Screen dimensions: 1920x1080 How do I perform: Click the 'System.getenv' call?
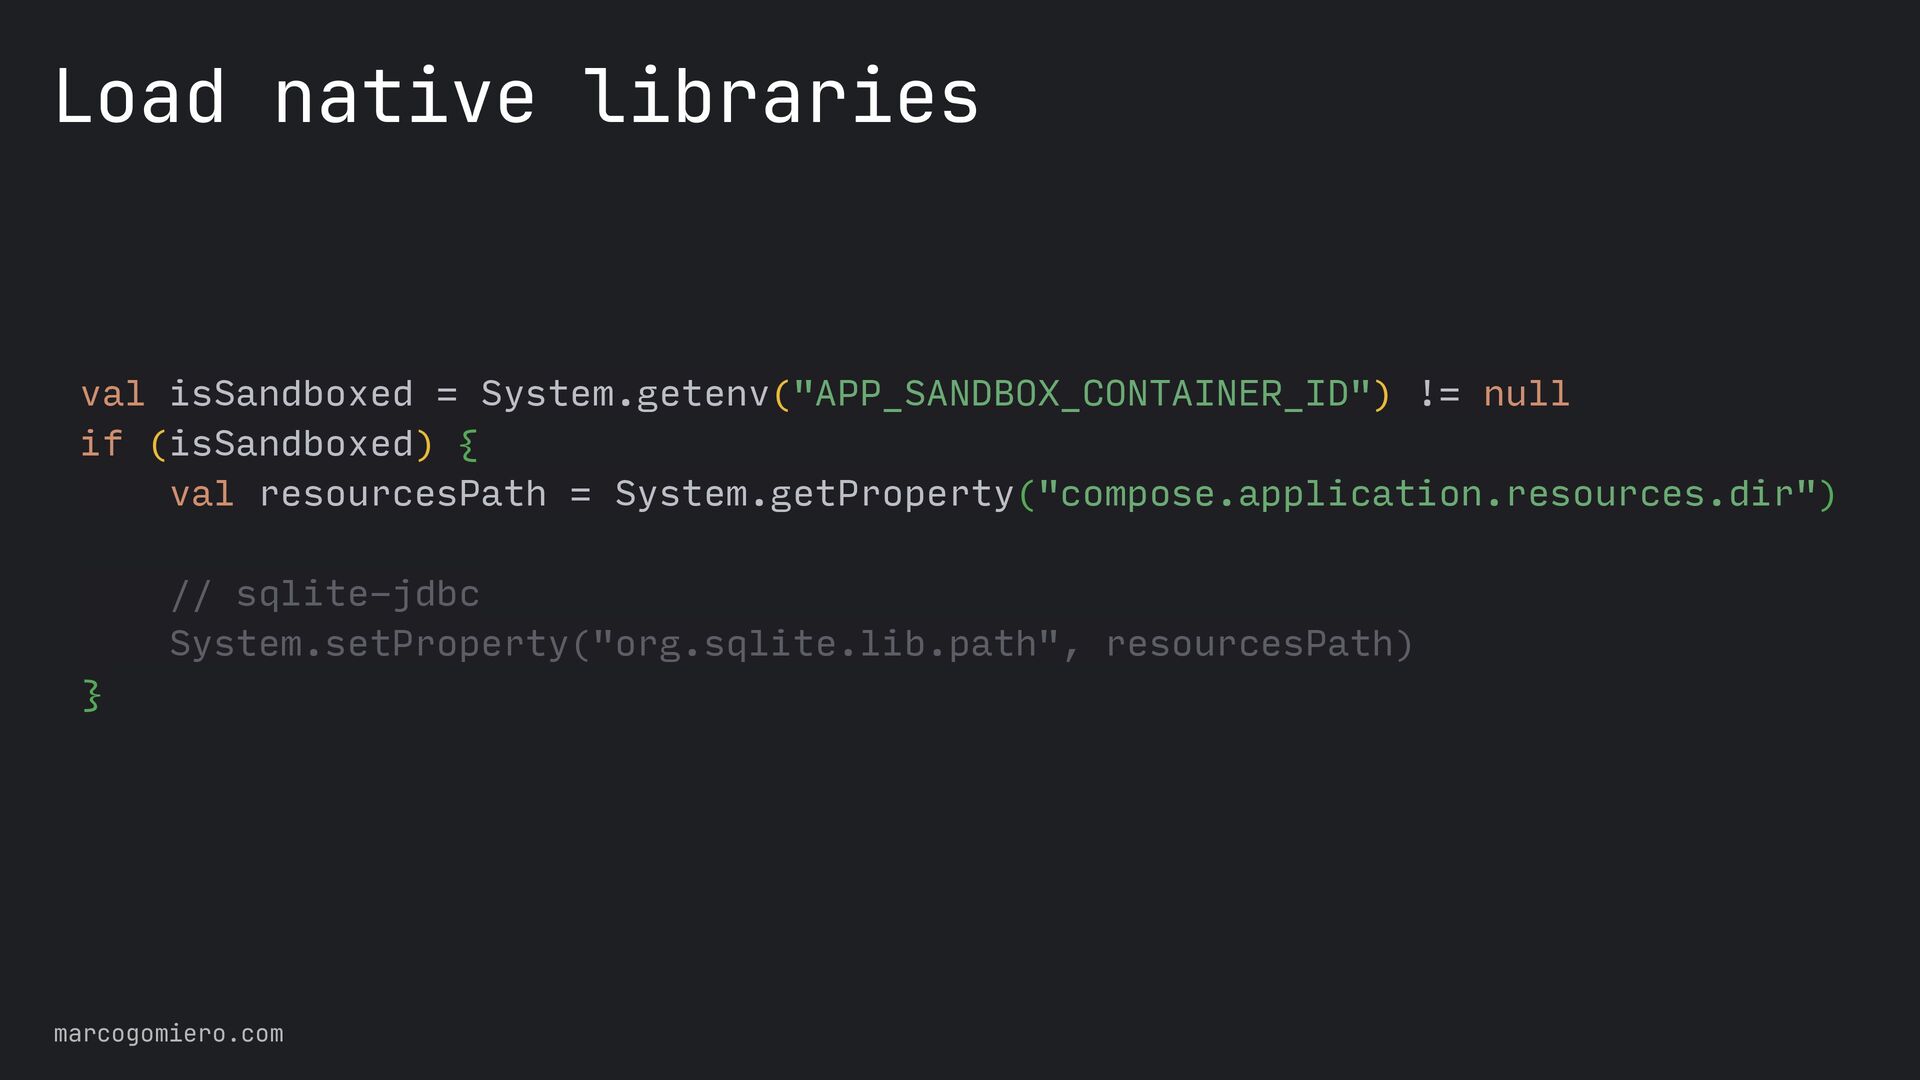[625, 394]
